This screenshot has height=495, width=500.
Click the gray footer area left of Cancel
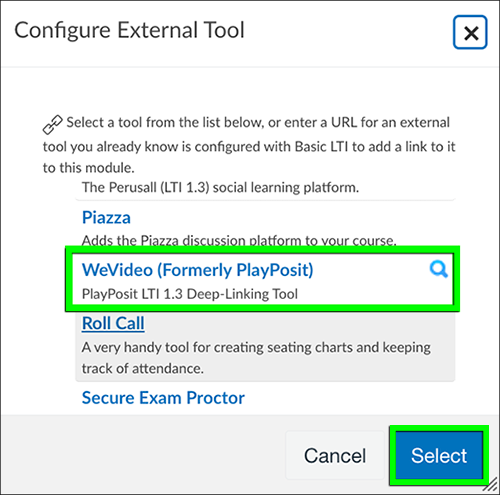click(x=143, y=455)
